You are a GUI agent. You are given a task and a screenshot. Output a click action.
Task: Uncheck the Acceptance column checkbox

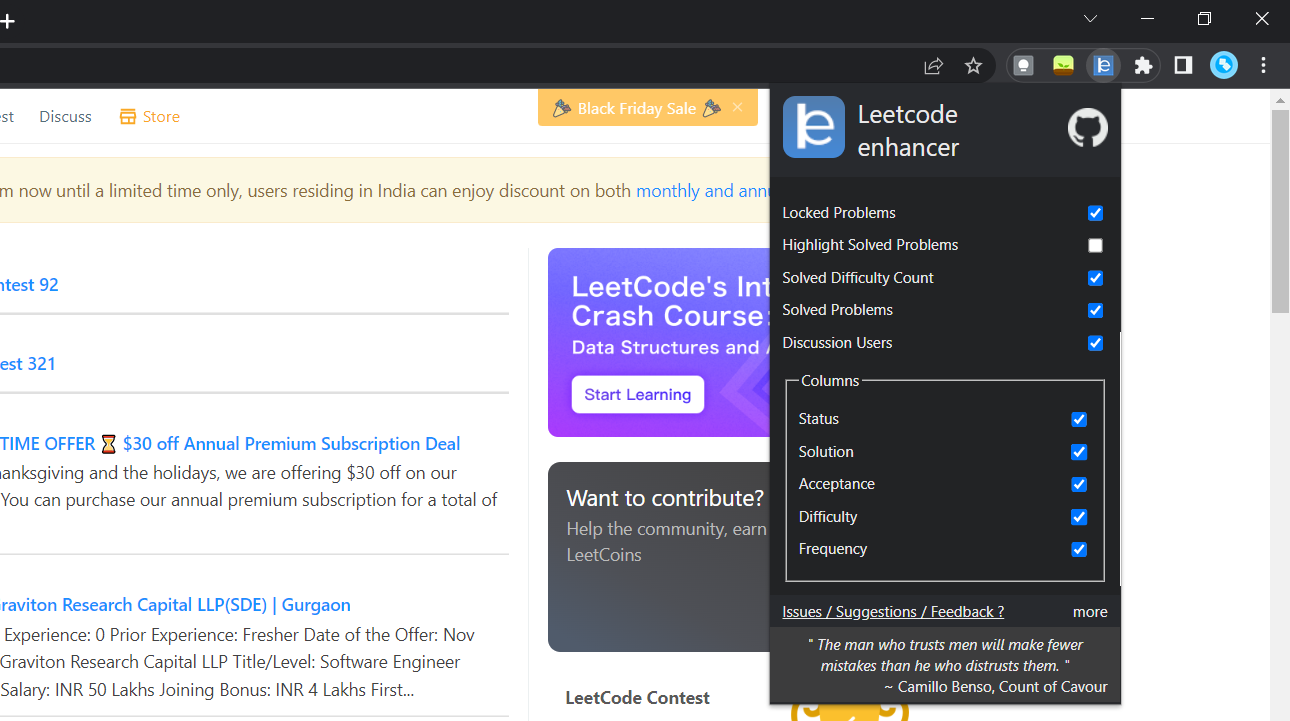point(1079,484)
